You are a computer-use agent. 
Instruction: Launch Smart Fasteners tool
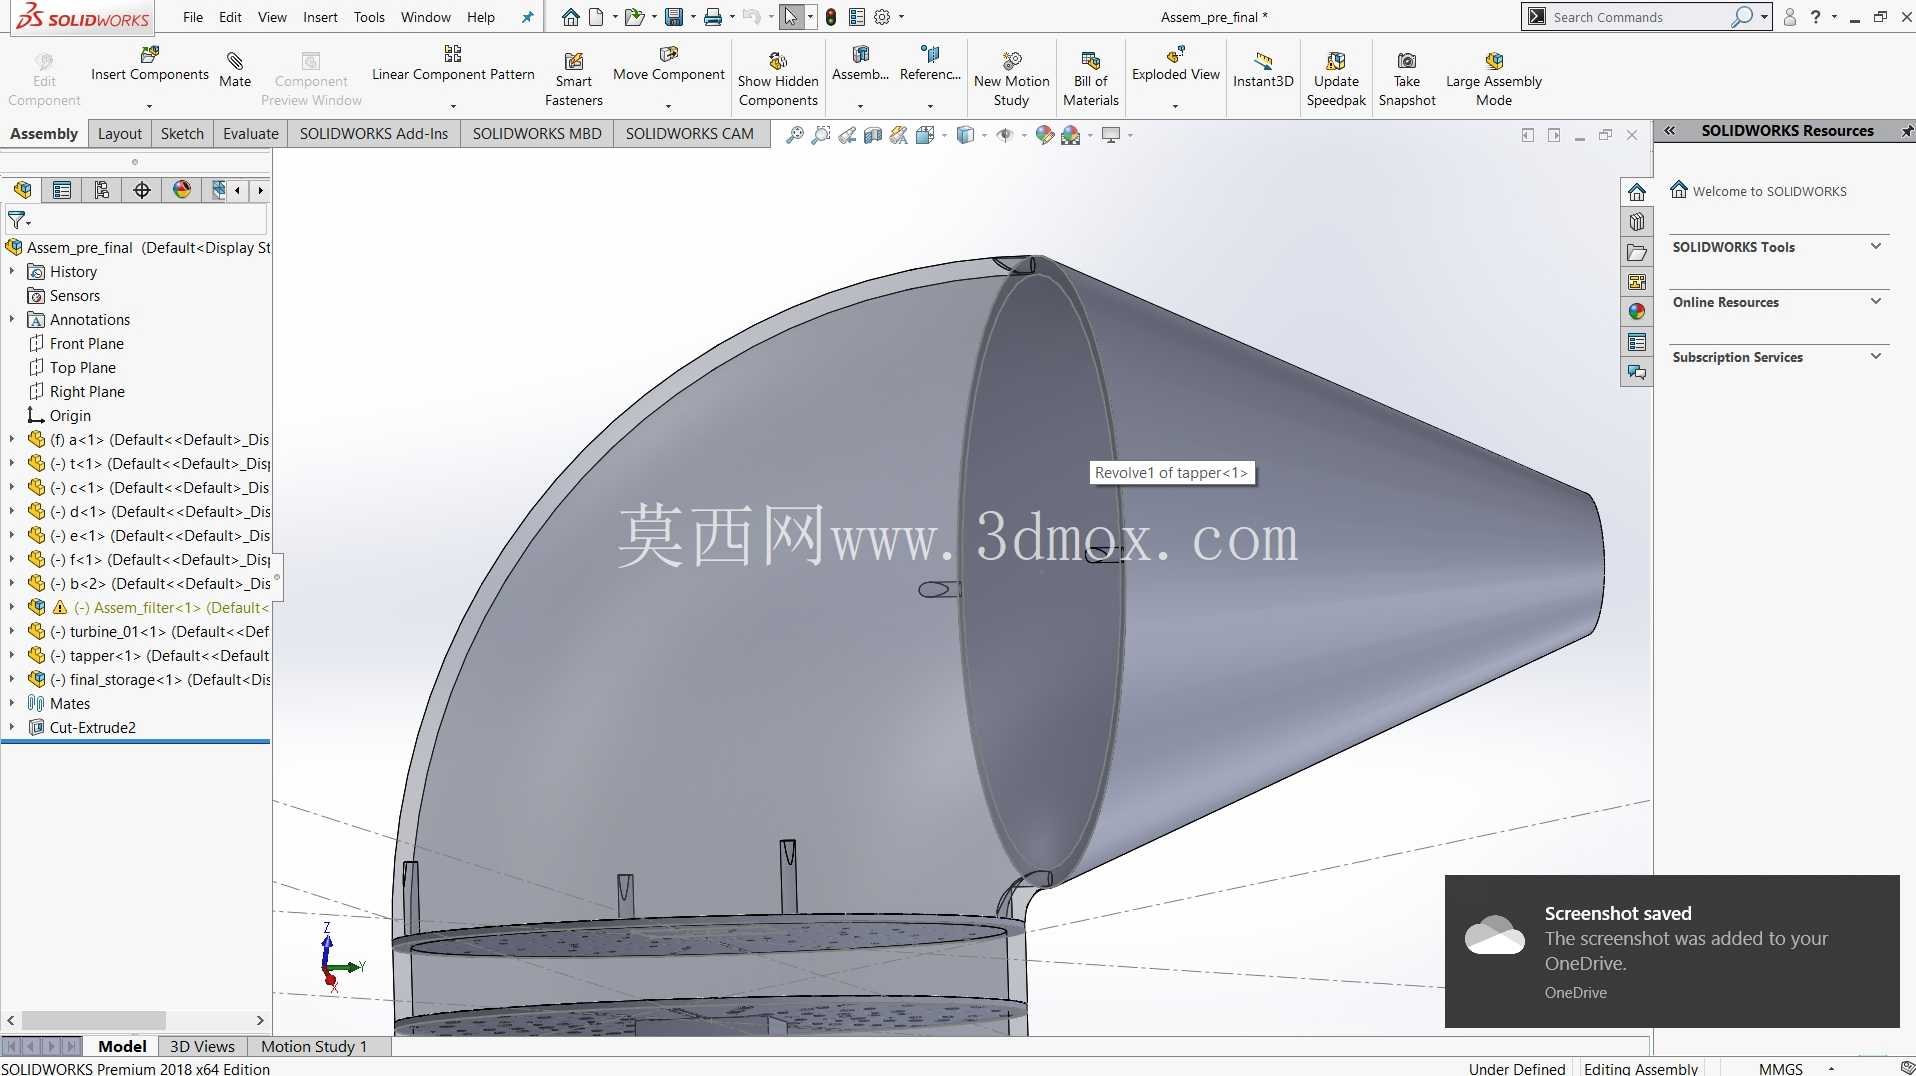click(574, 80)
